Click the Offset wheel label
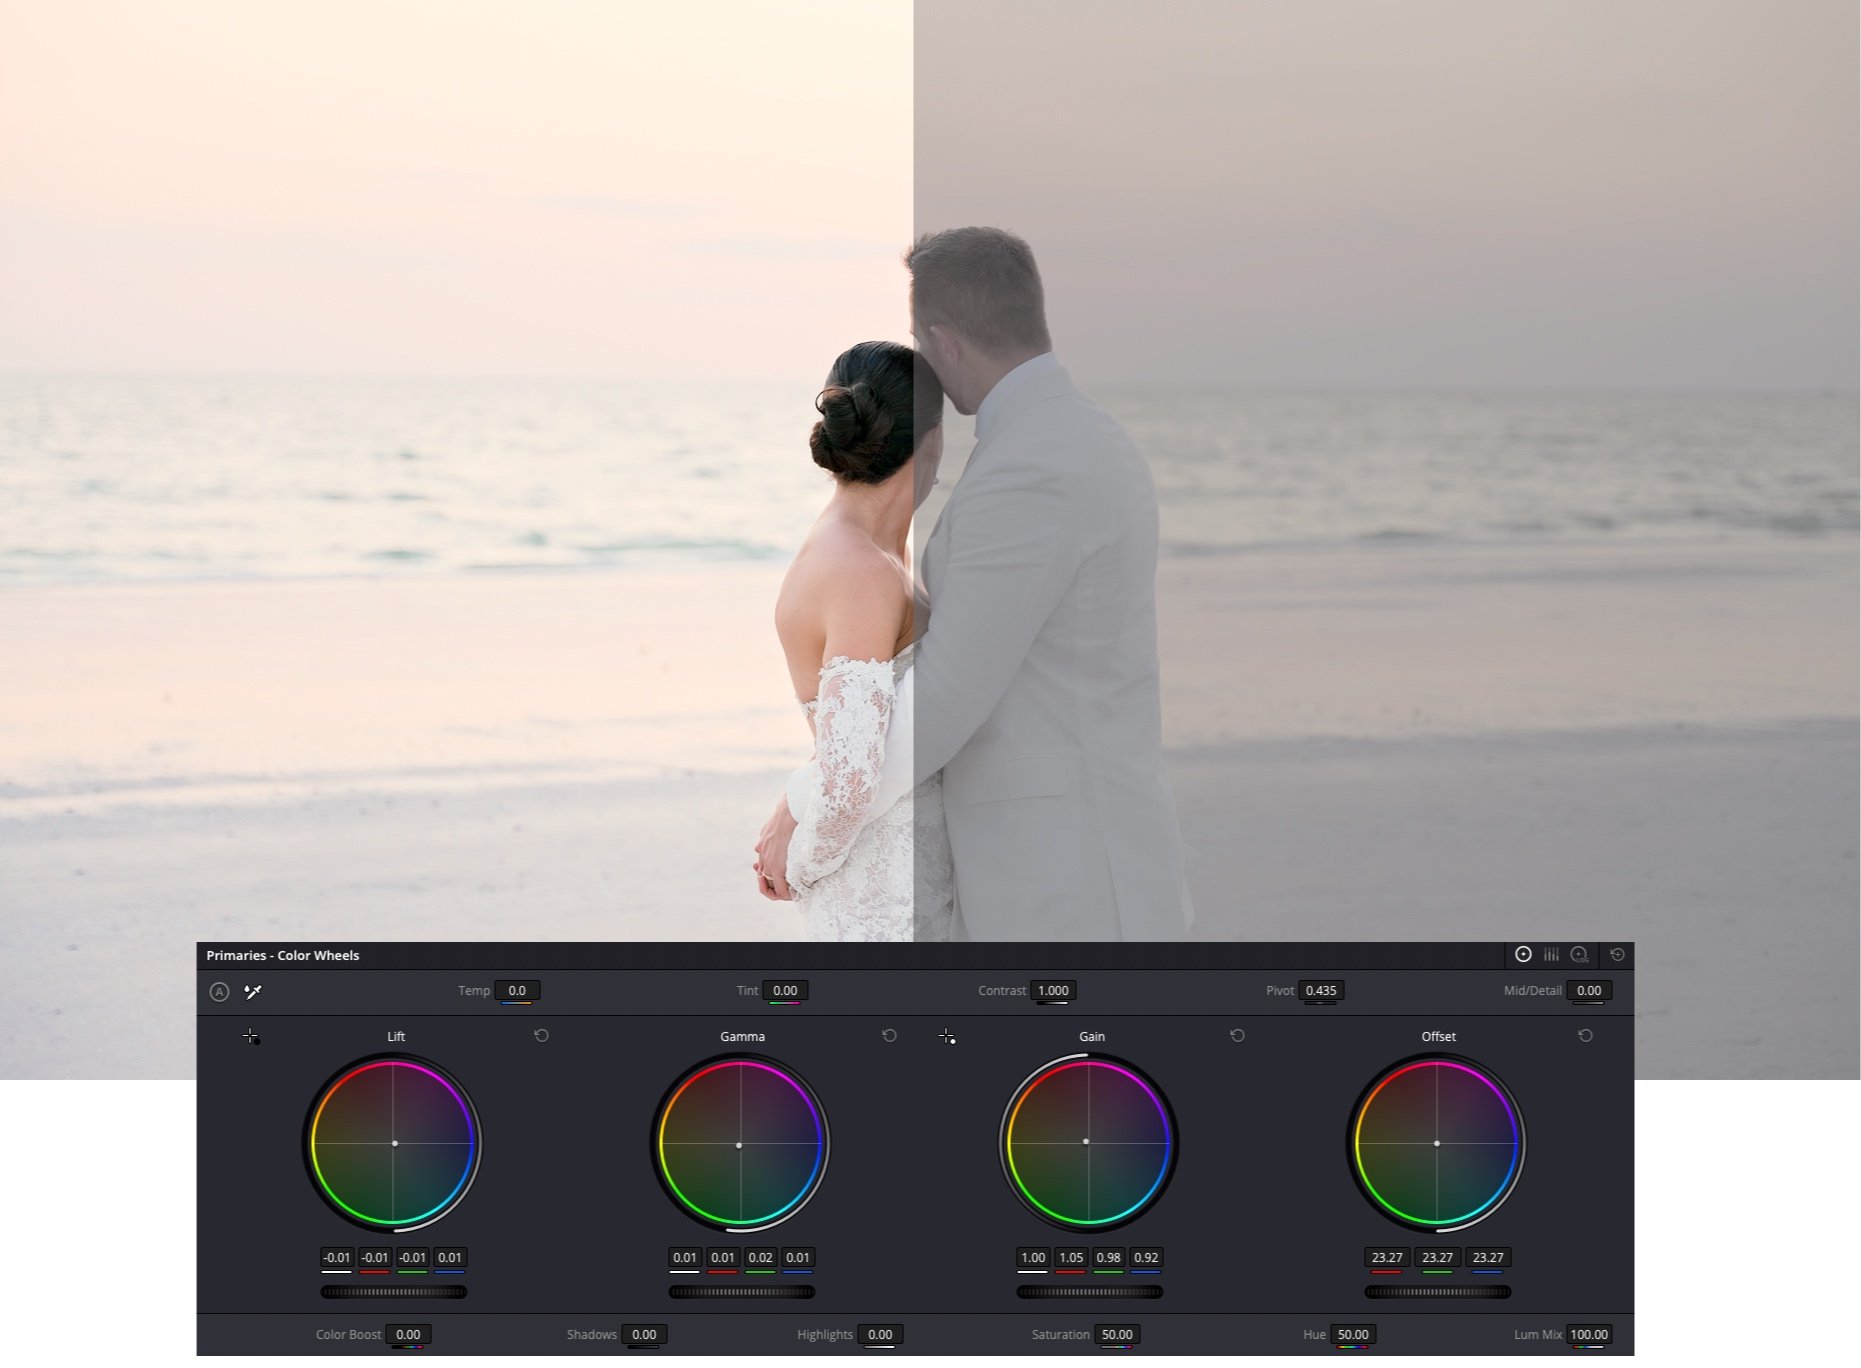 1438,1037
